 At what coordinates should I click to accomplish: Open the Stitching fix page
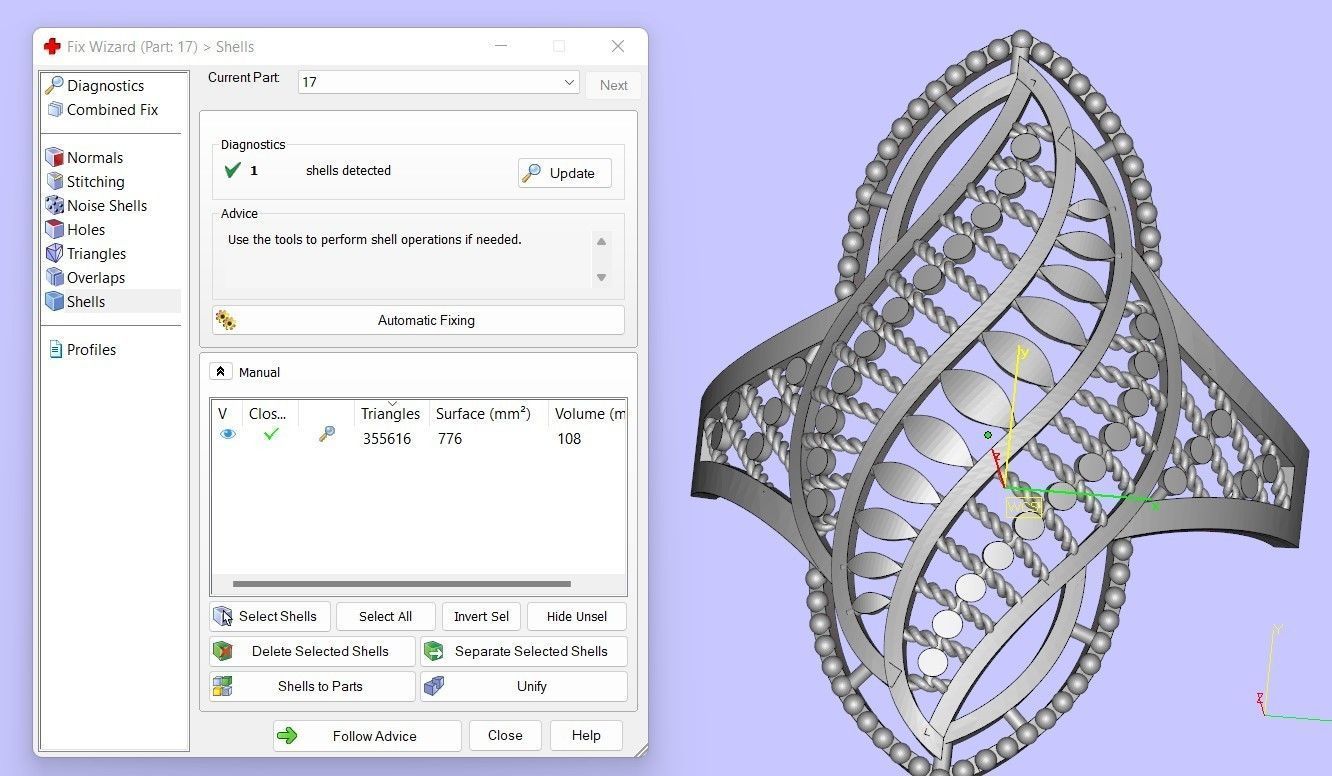tap(96, 182)
